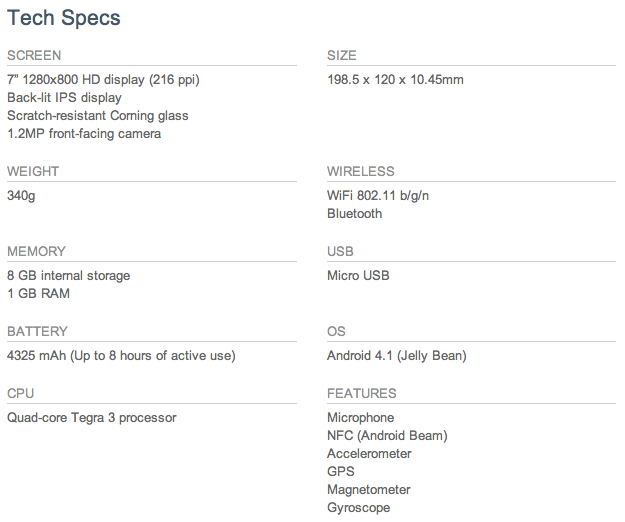The height and width of the screenshot is (522, 625).
Task: Click the Gyroscope feature entry
Action: [357, 508]
